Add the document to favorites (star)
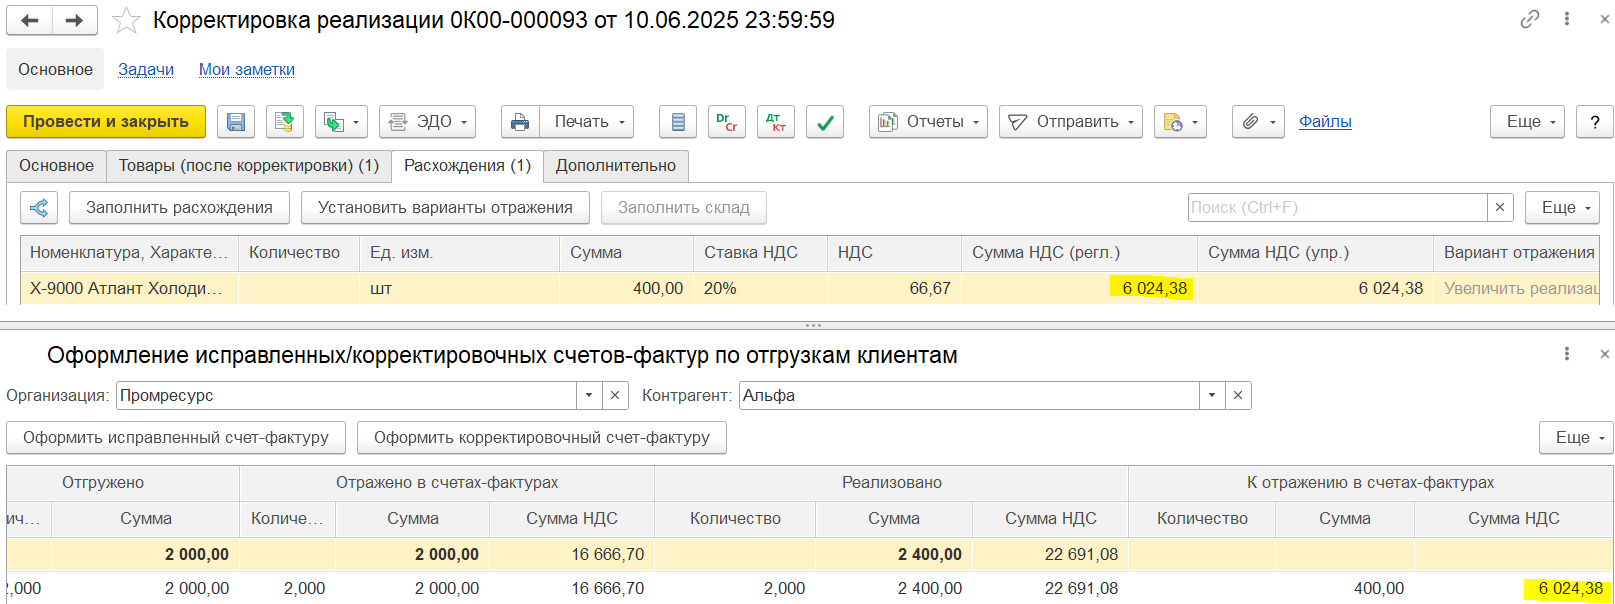This screenshot has width=1615, height=604. pos(126,21)
